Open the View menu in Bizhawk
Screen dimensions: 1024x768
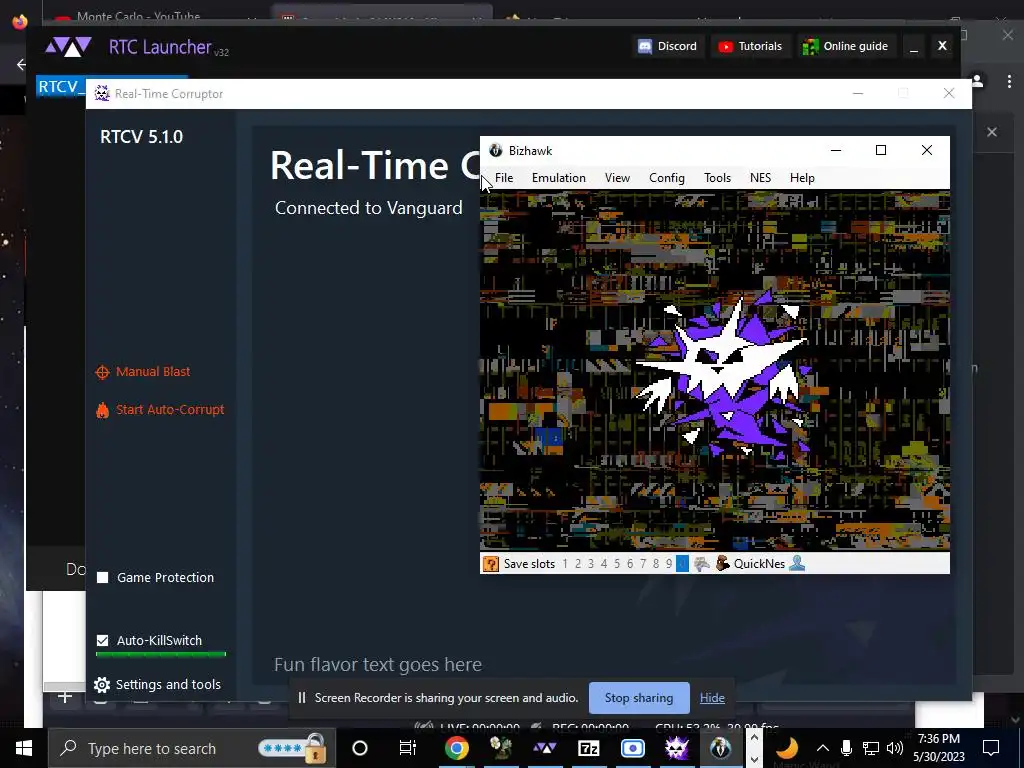(x=617, y=178)
